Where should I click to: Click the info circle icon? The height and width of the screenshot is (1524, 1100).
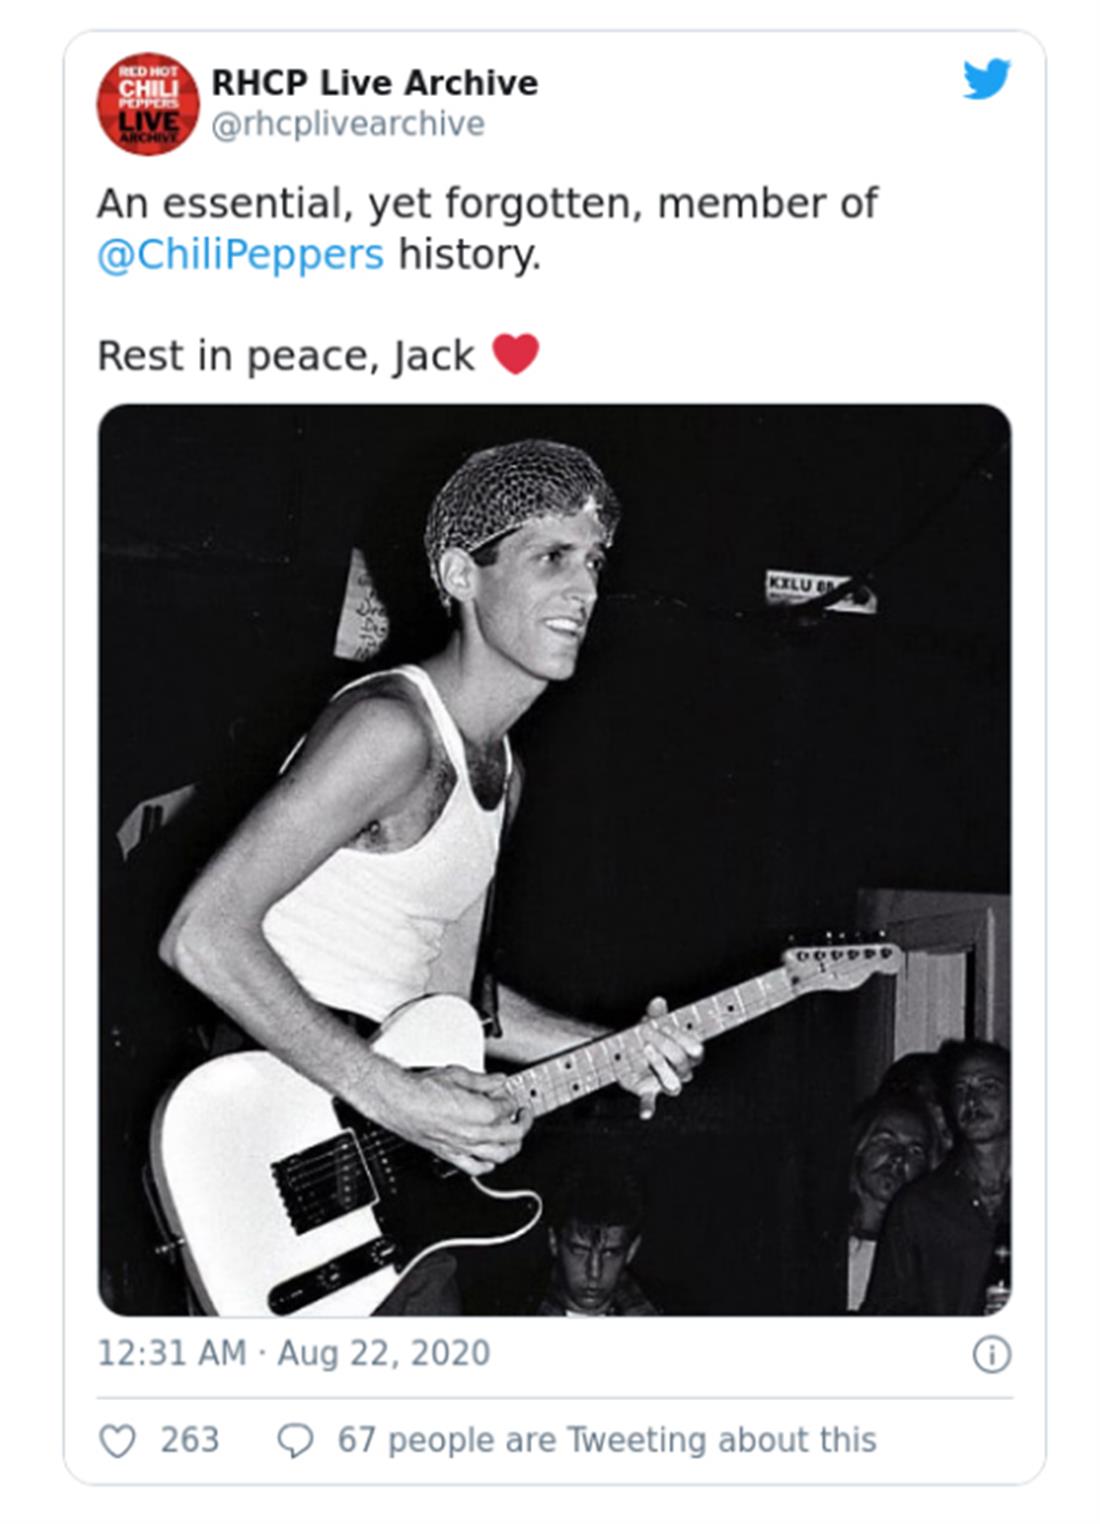[991, 1354]
